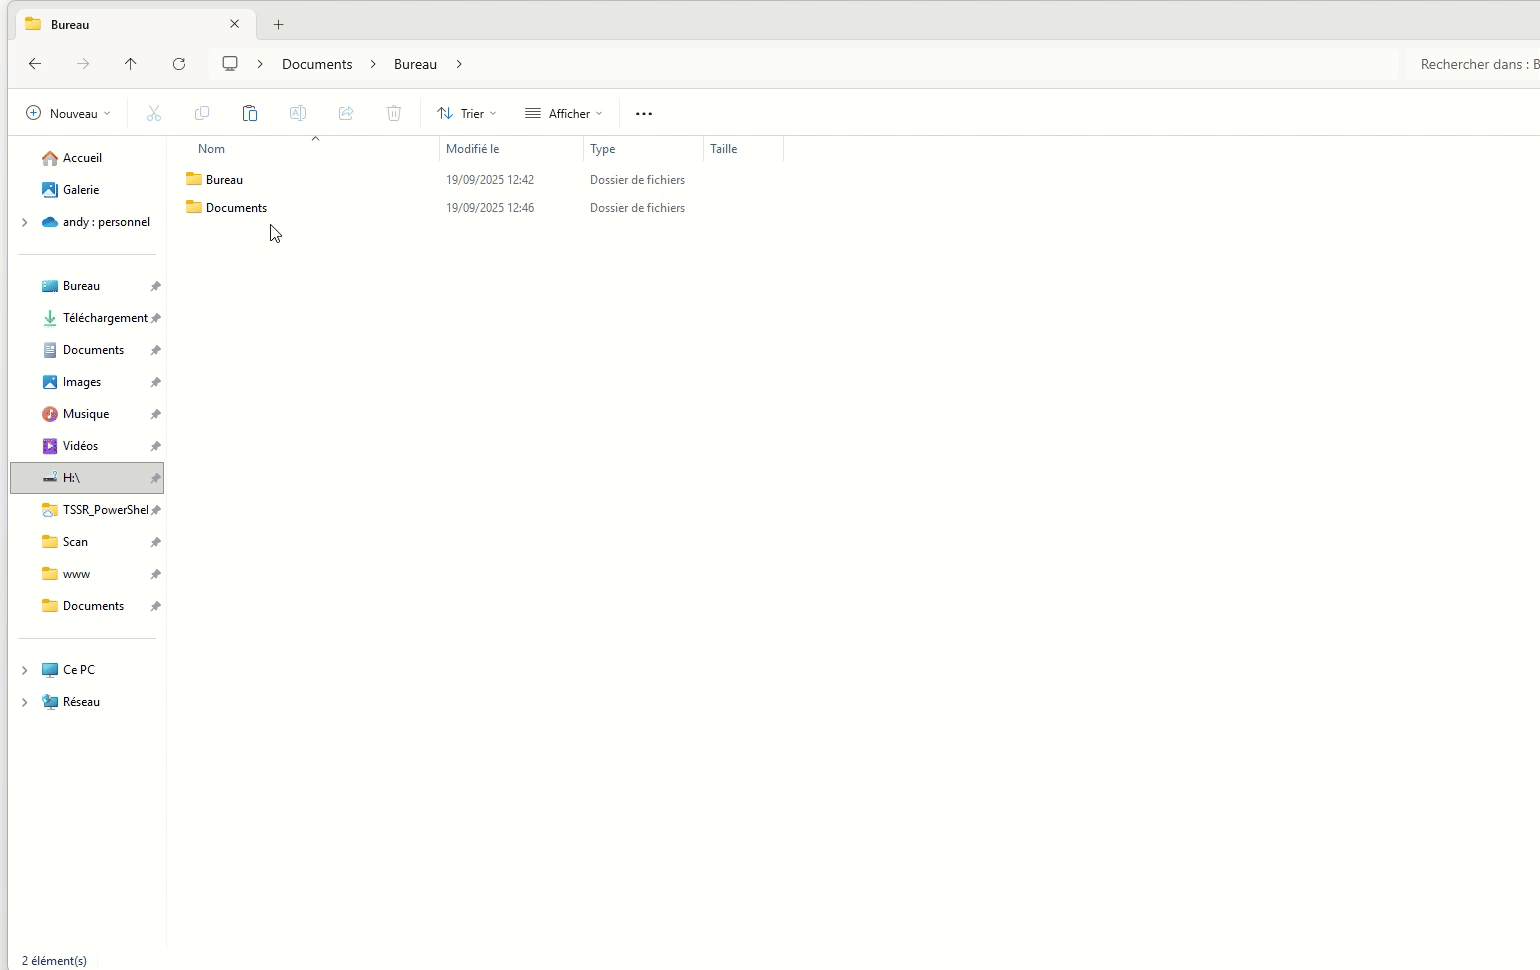Image resolution: width=1540 pixels, height=970 pixels.
Task: Open the Trier sort dropdown
Action: pos(467,114)
